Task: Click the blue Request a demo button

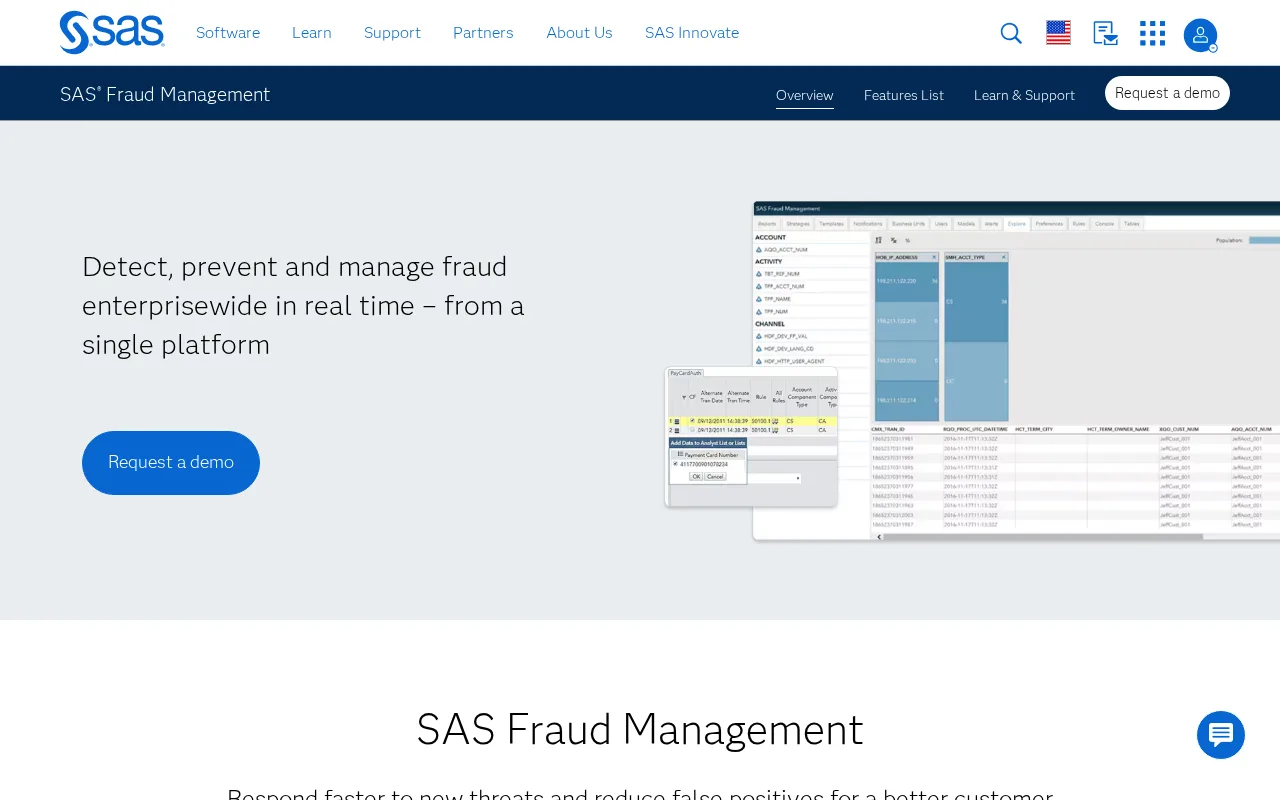Action: (x=171, y=463)
